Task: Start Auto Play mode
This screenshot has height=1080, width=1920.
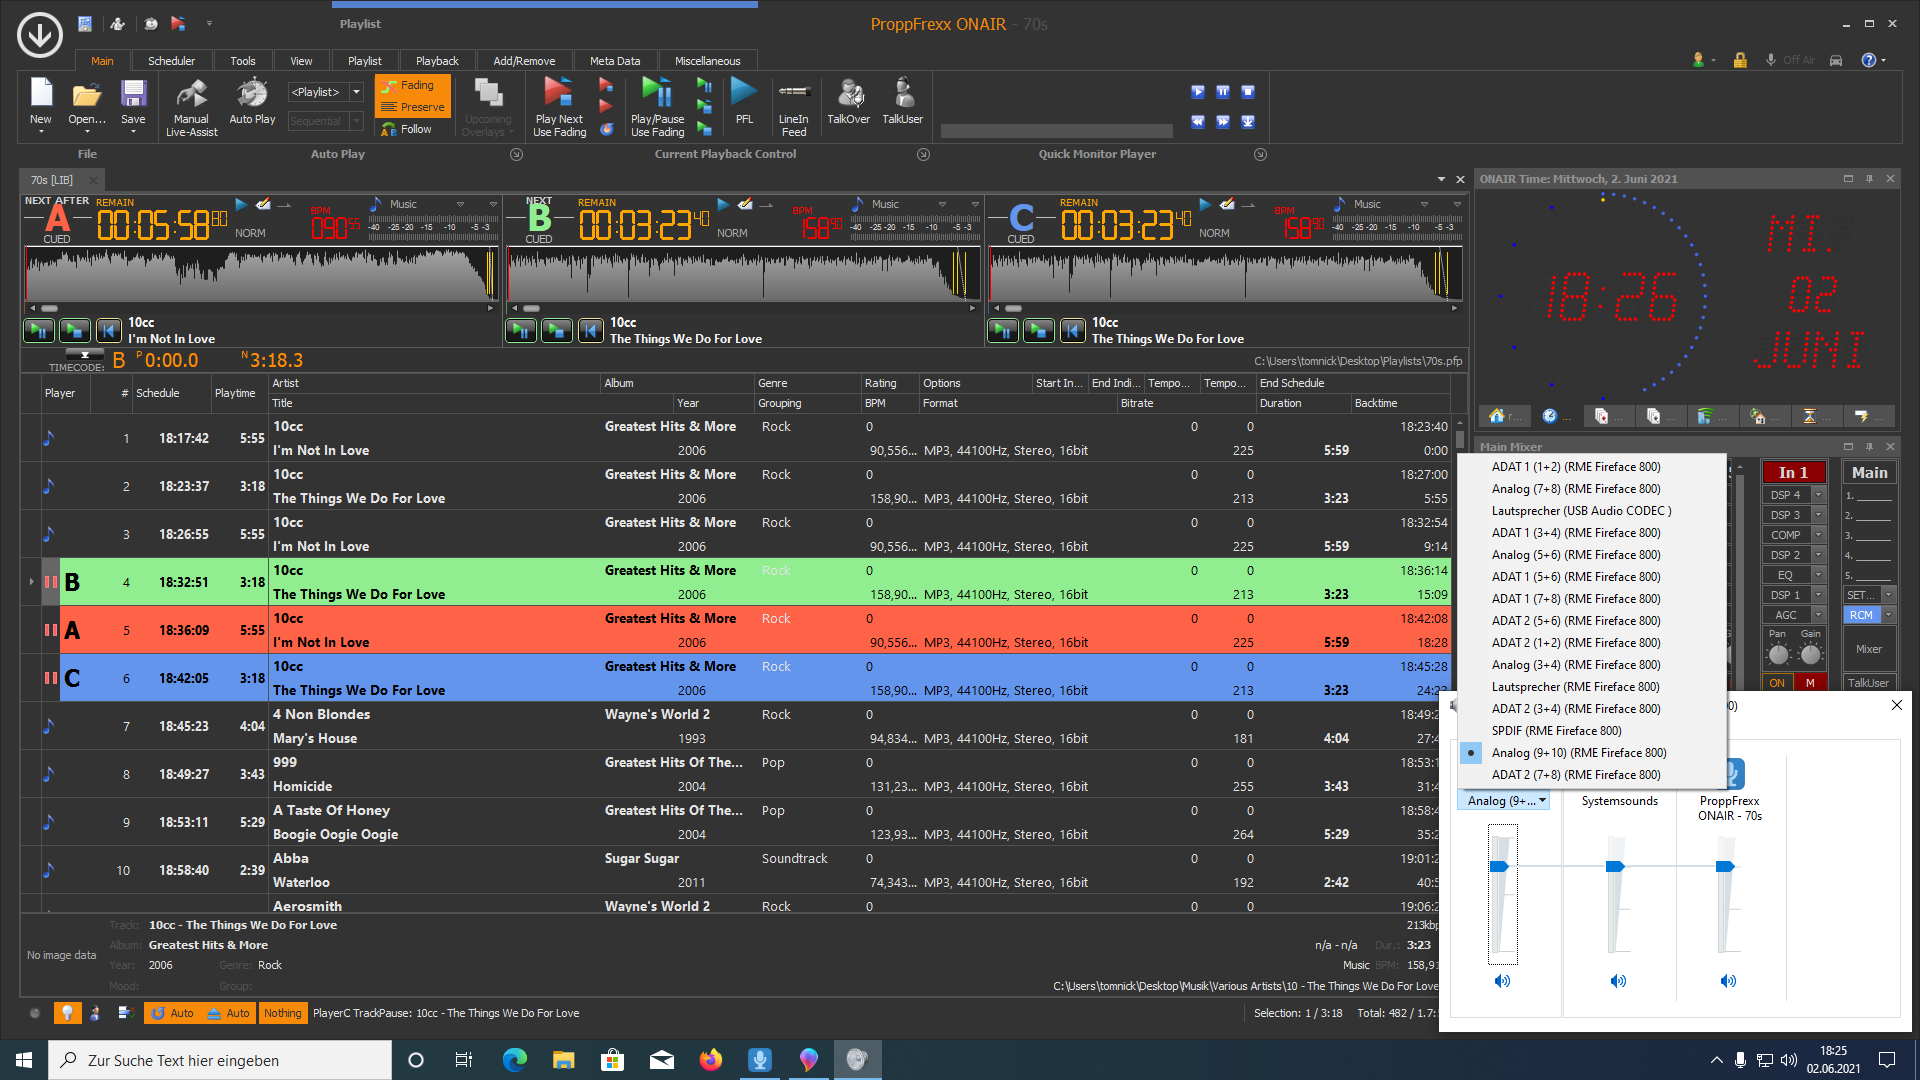Action: click(x=252, y=100)
